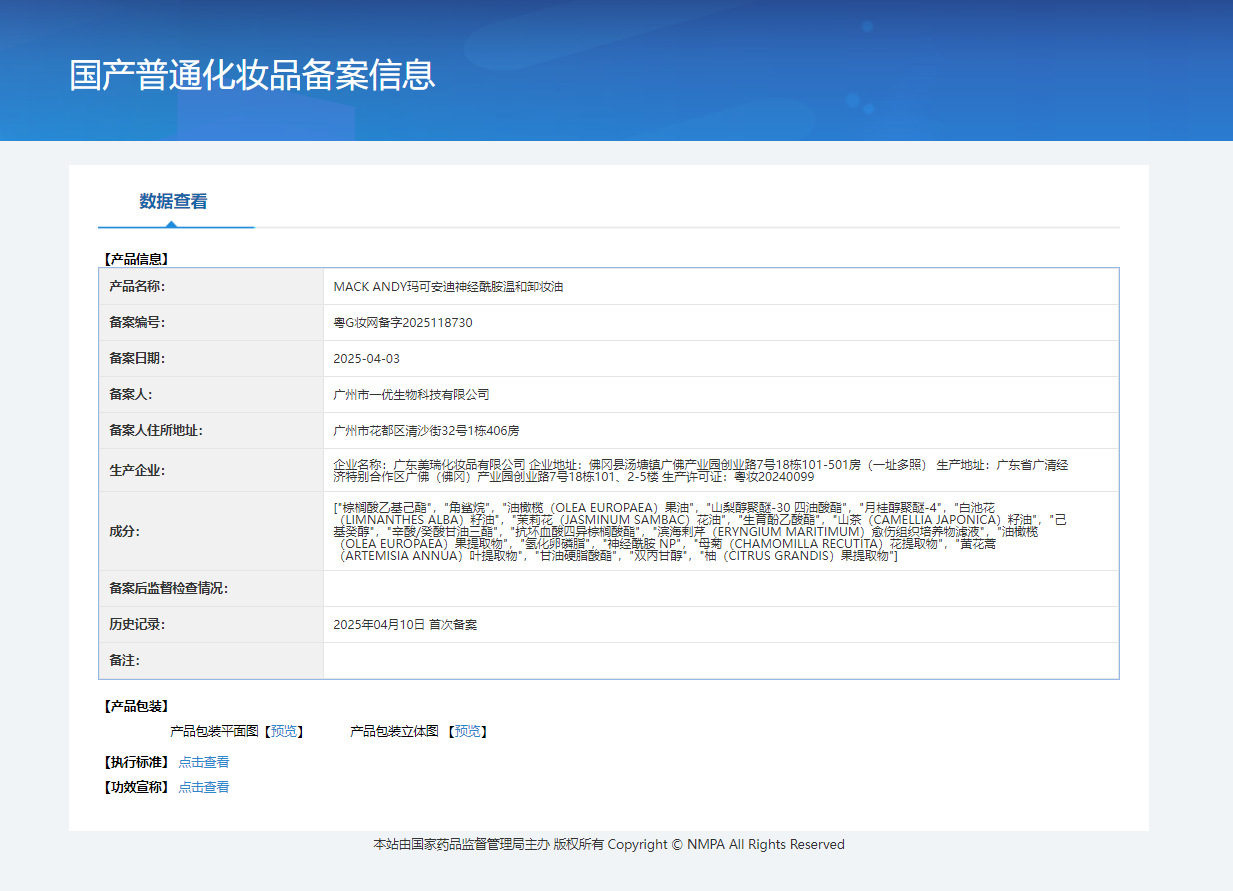The width and height of the screenshot is (1233, 891).
Task: Click the 国产普通化妆品备案信息 page heading
Action: click(x=252, y=75)
